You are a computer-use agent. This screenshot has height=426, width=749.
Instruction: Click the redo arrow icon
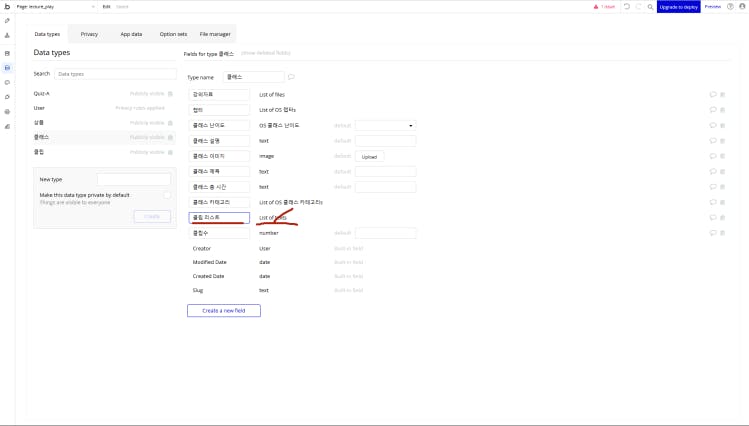click(638, 7)
